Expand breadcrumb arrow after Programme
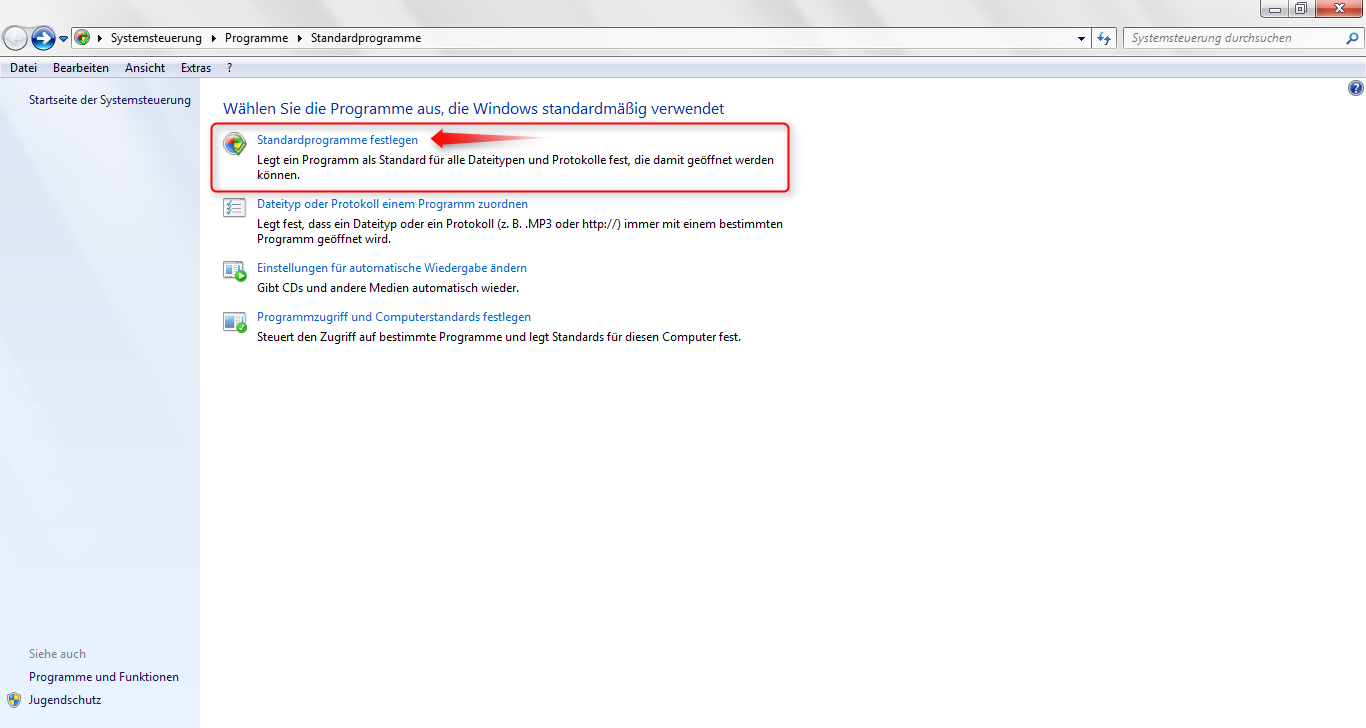 point(298,38)
